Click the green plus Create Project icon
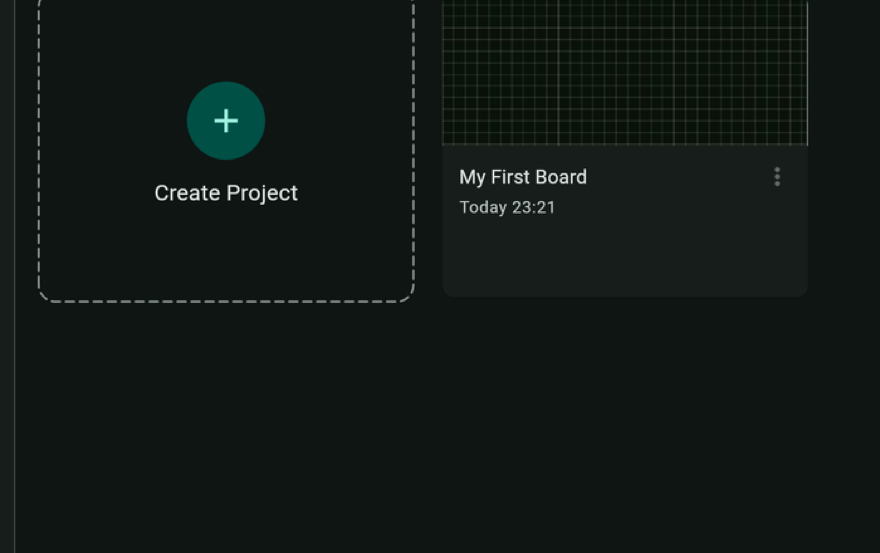 pos(226,121)
